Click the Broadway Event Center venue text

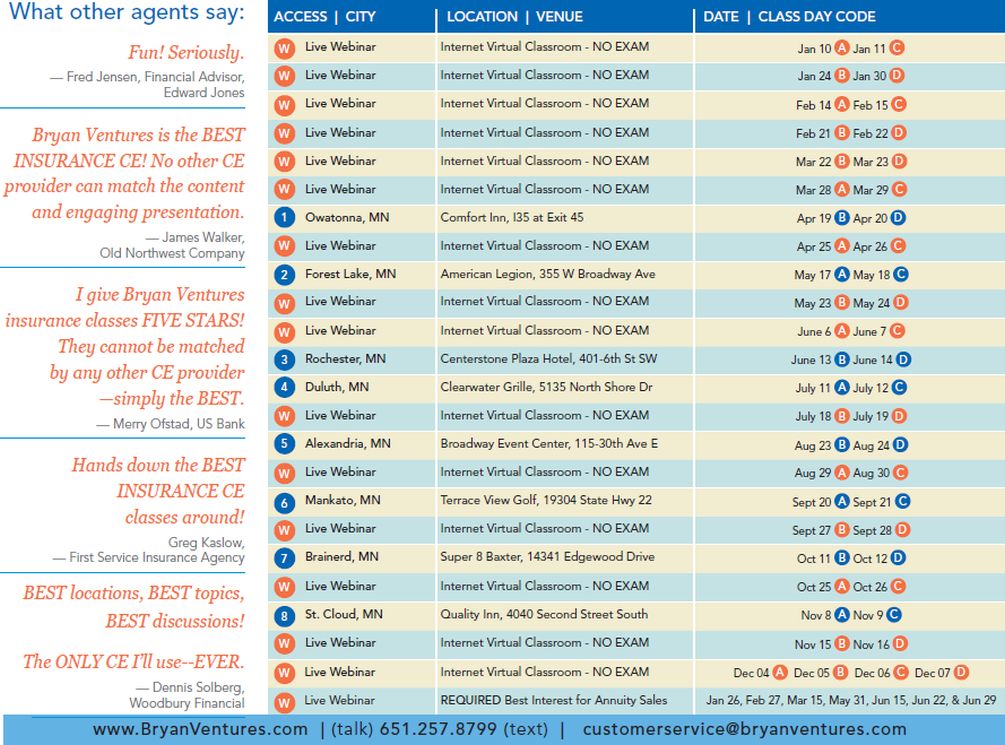click(x=549, y=443)
